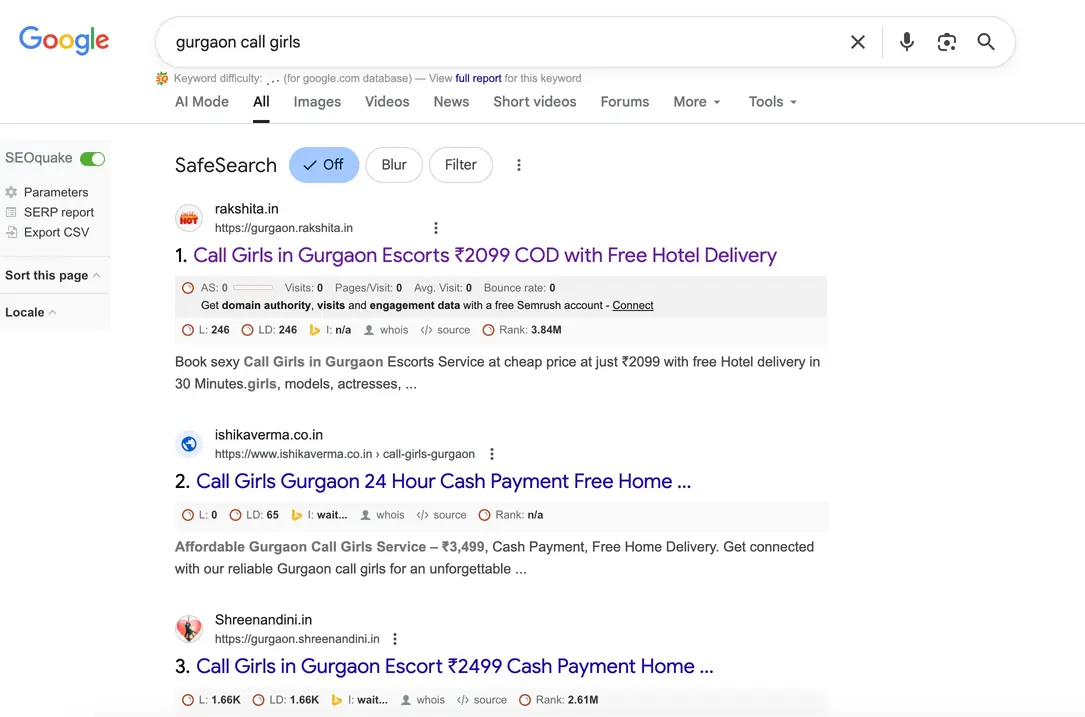This screenshot has height=717, width=1085.
Task: Click whois link in Shreenandini row
Action: point(430,700)
